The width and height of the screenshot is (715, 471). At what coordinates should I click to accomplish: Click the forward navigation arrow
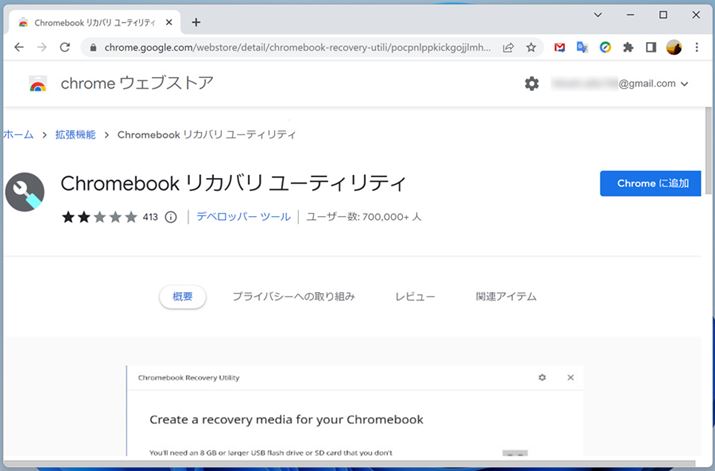(x=42, y=47)
